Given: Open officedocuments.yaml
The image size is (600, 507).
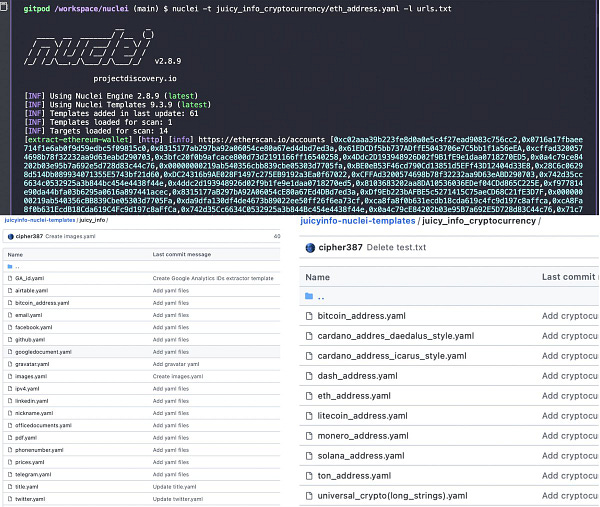Looking at the screenshot, I should click(x=43, y=425).
